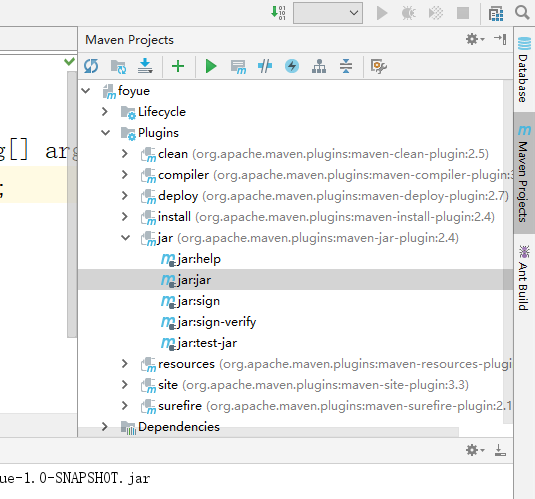Select the Maven Projects side tab
Image resolution: width=535 pixels, height=499 pixels.
[524, 173]
